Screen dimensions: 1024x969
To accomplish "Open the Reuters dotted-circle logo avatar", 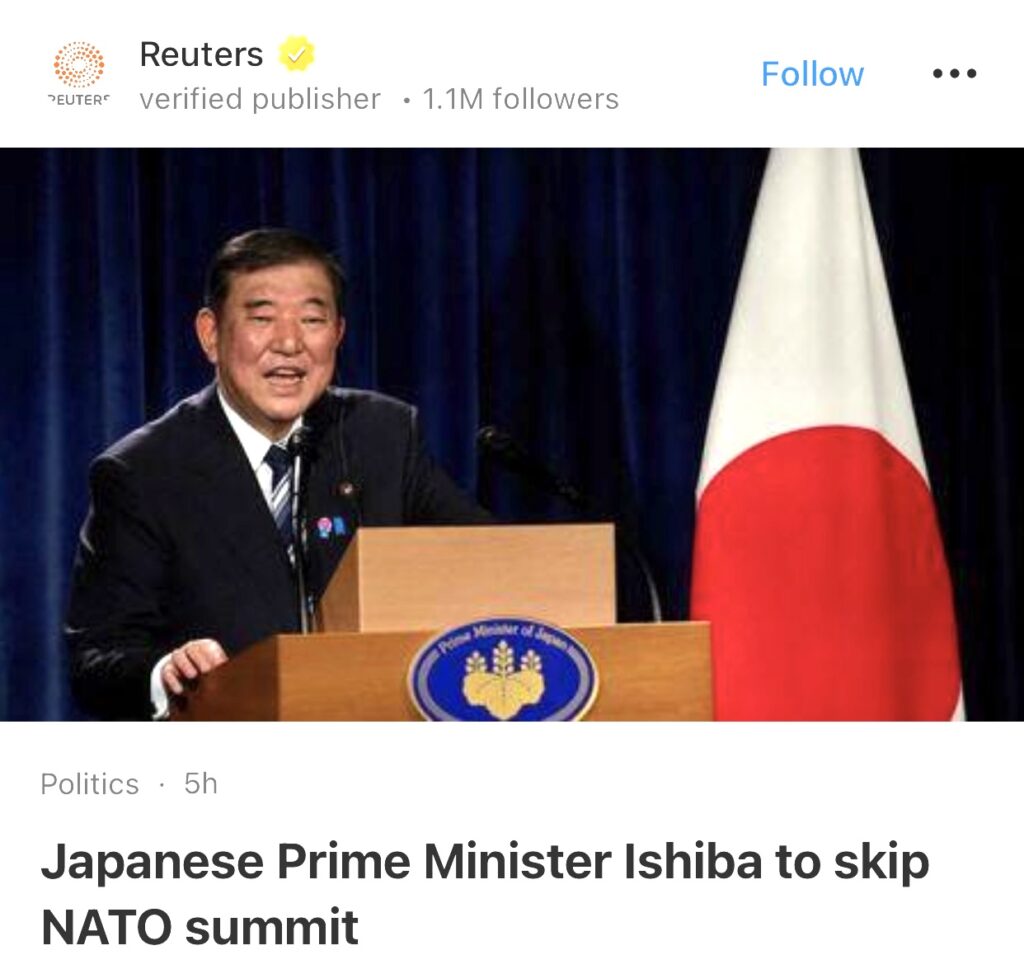I will 78,65.
